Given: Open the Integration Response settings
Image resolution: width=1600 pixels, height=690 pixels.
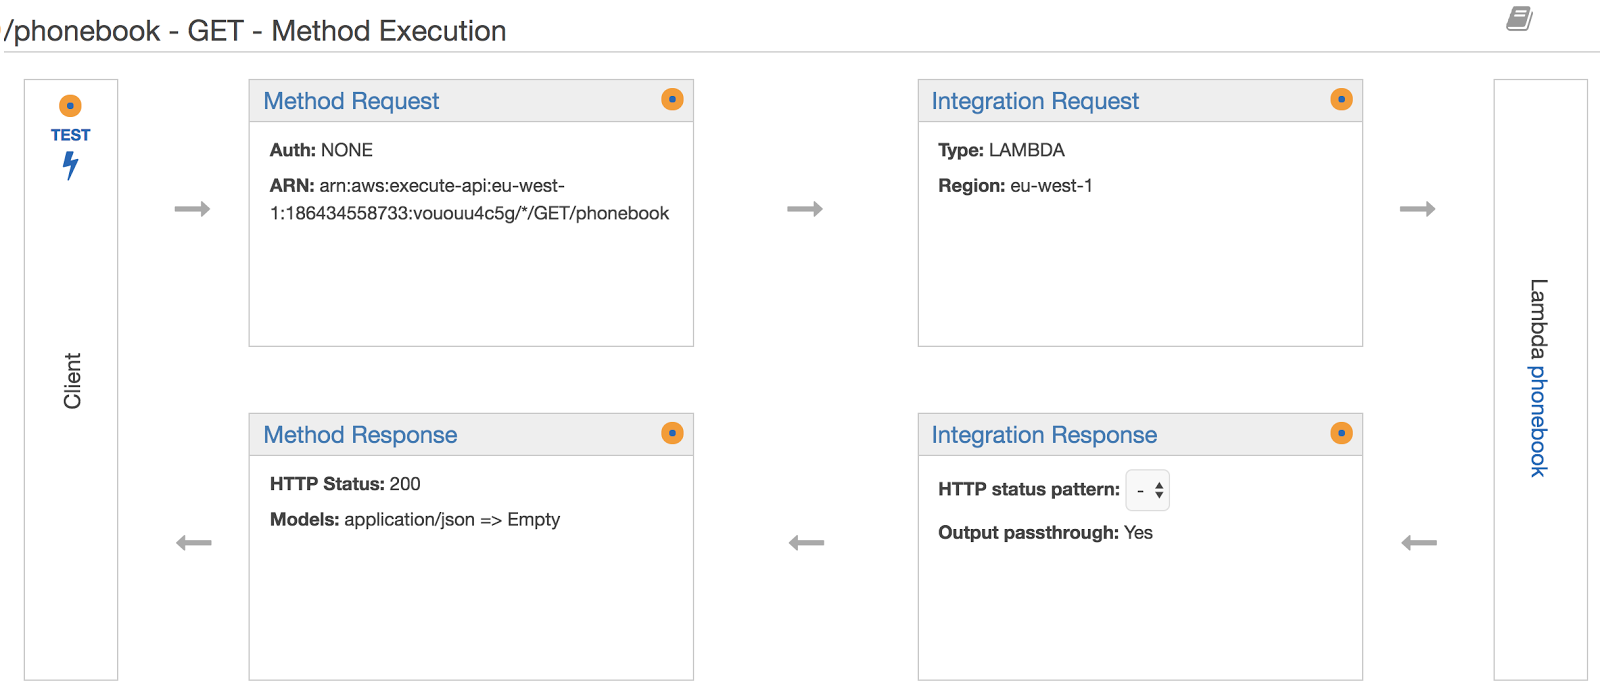Looking at the screenshot, I should [x=1043, y=435].
